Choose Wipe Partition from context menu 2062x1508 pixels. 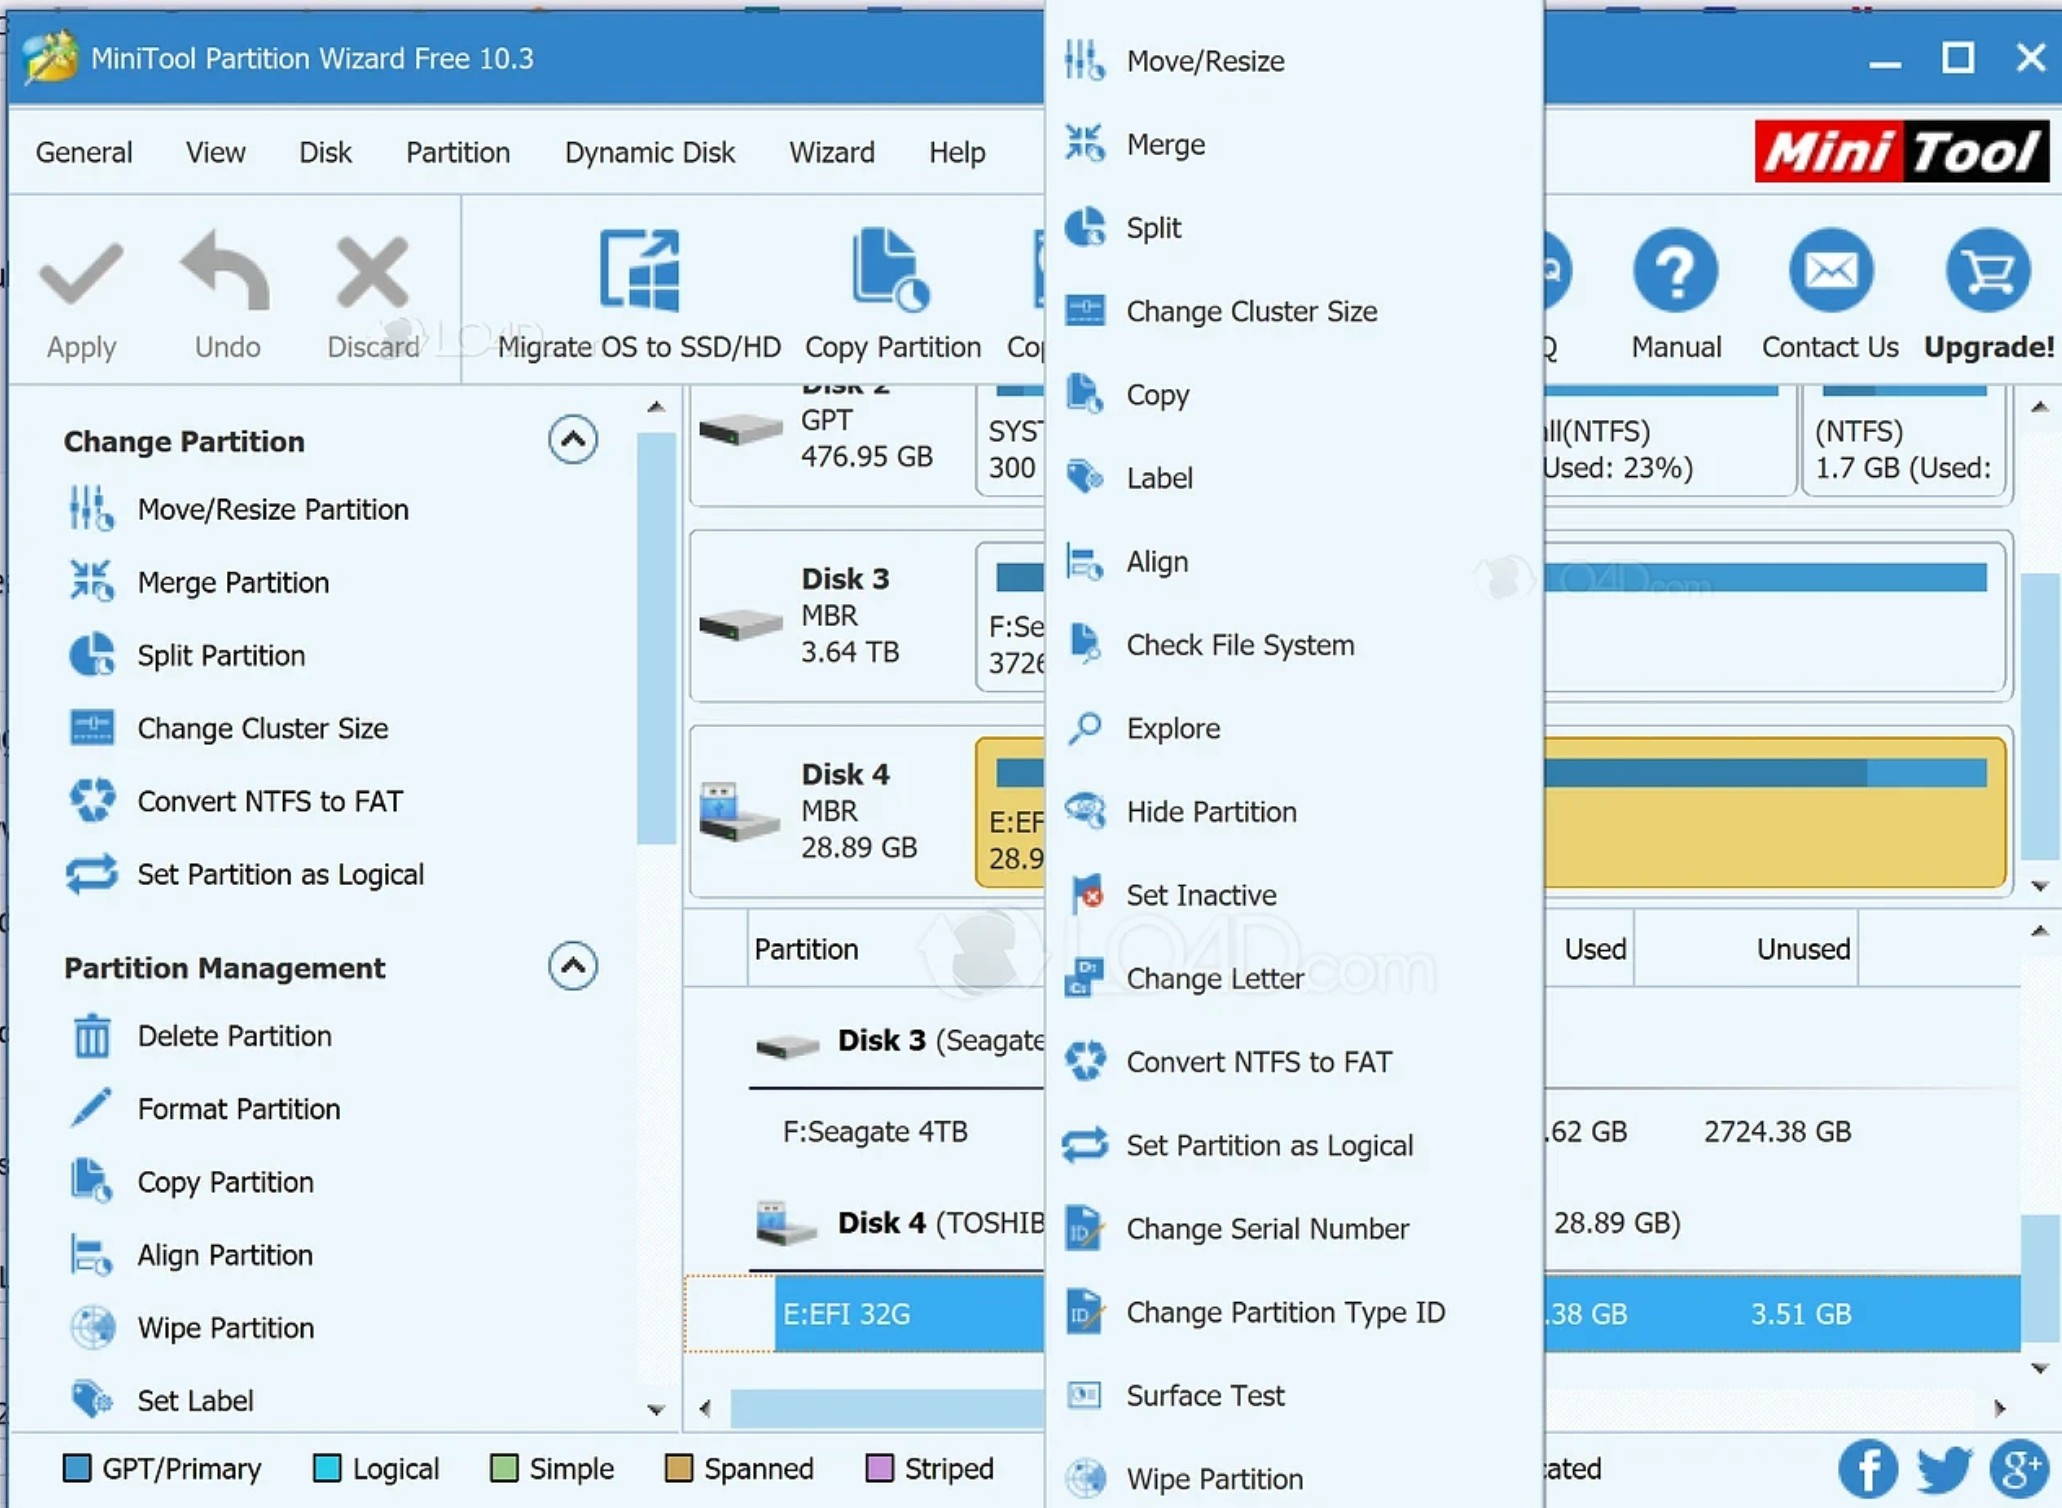tap(1294, 1479)
